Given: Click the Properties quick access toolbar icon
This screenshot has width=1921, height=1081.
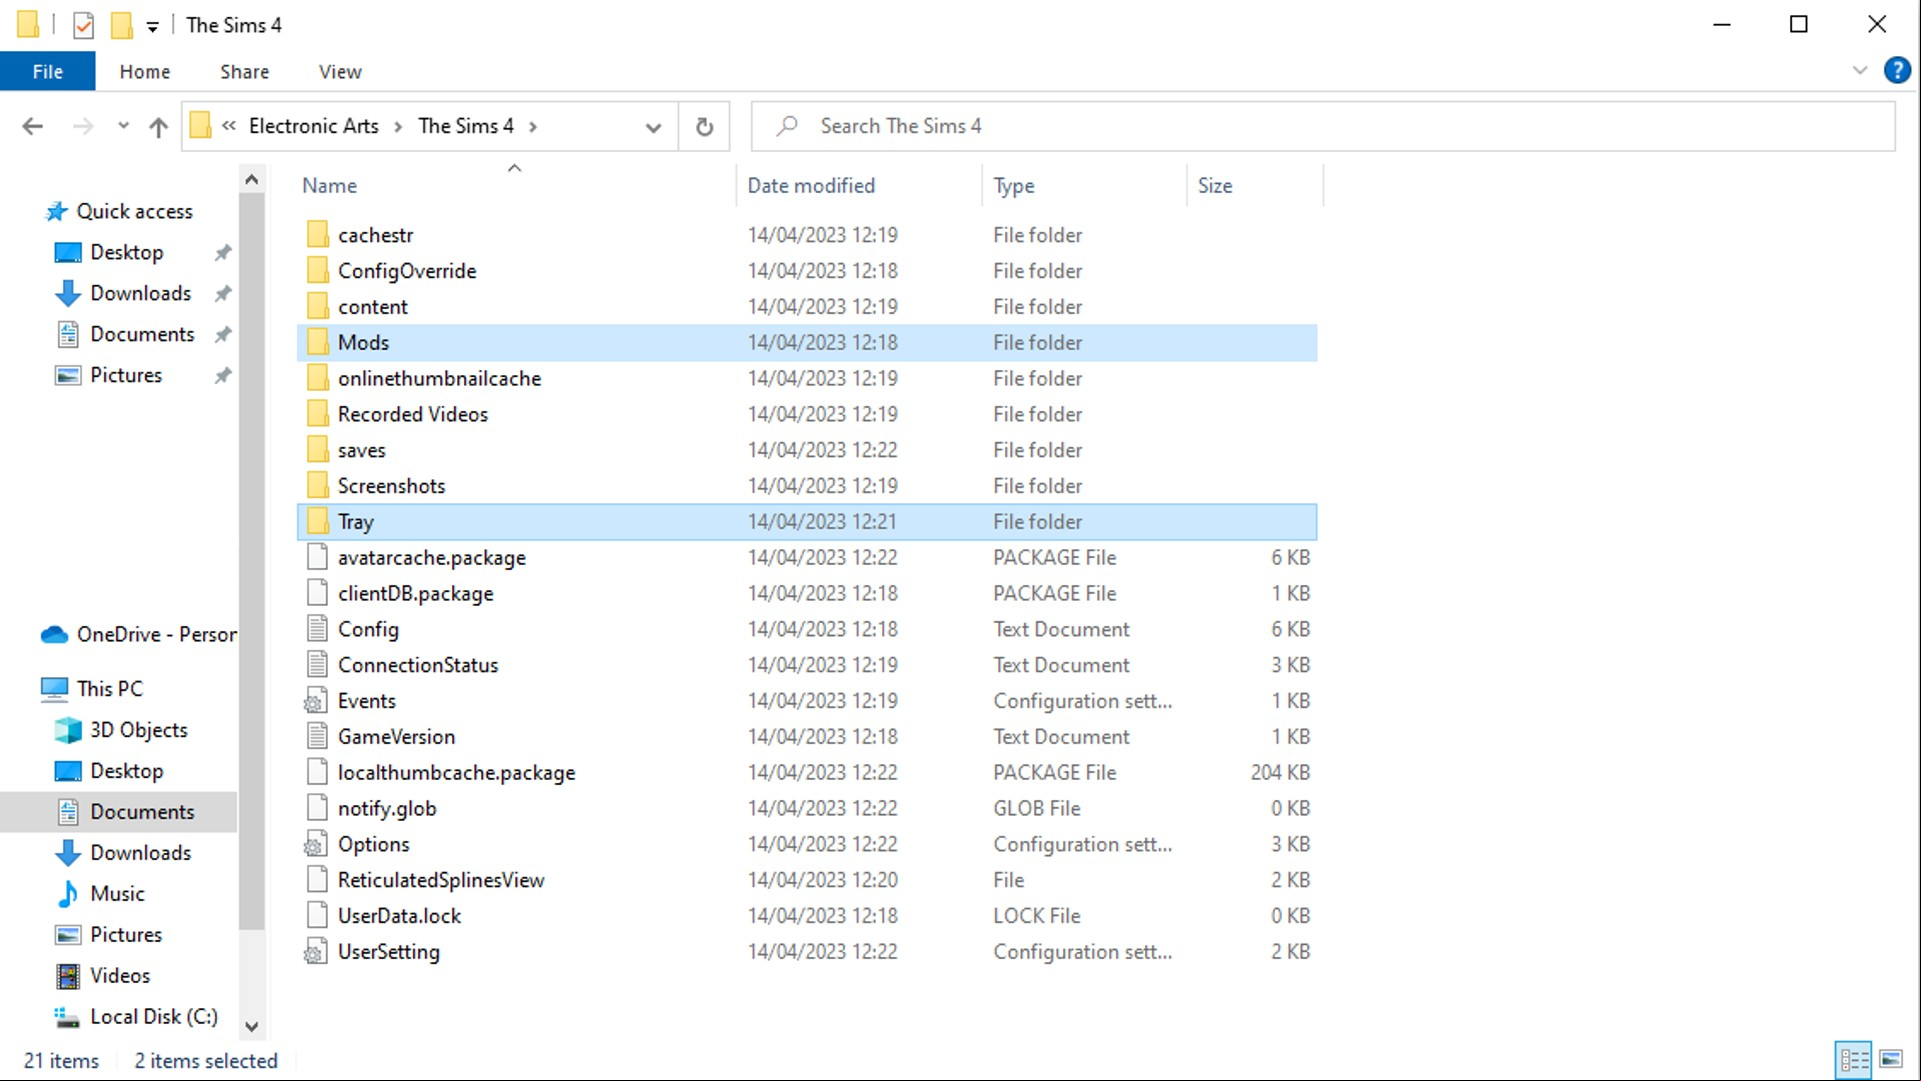Looking at the screenshot, I should (84, 25).
